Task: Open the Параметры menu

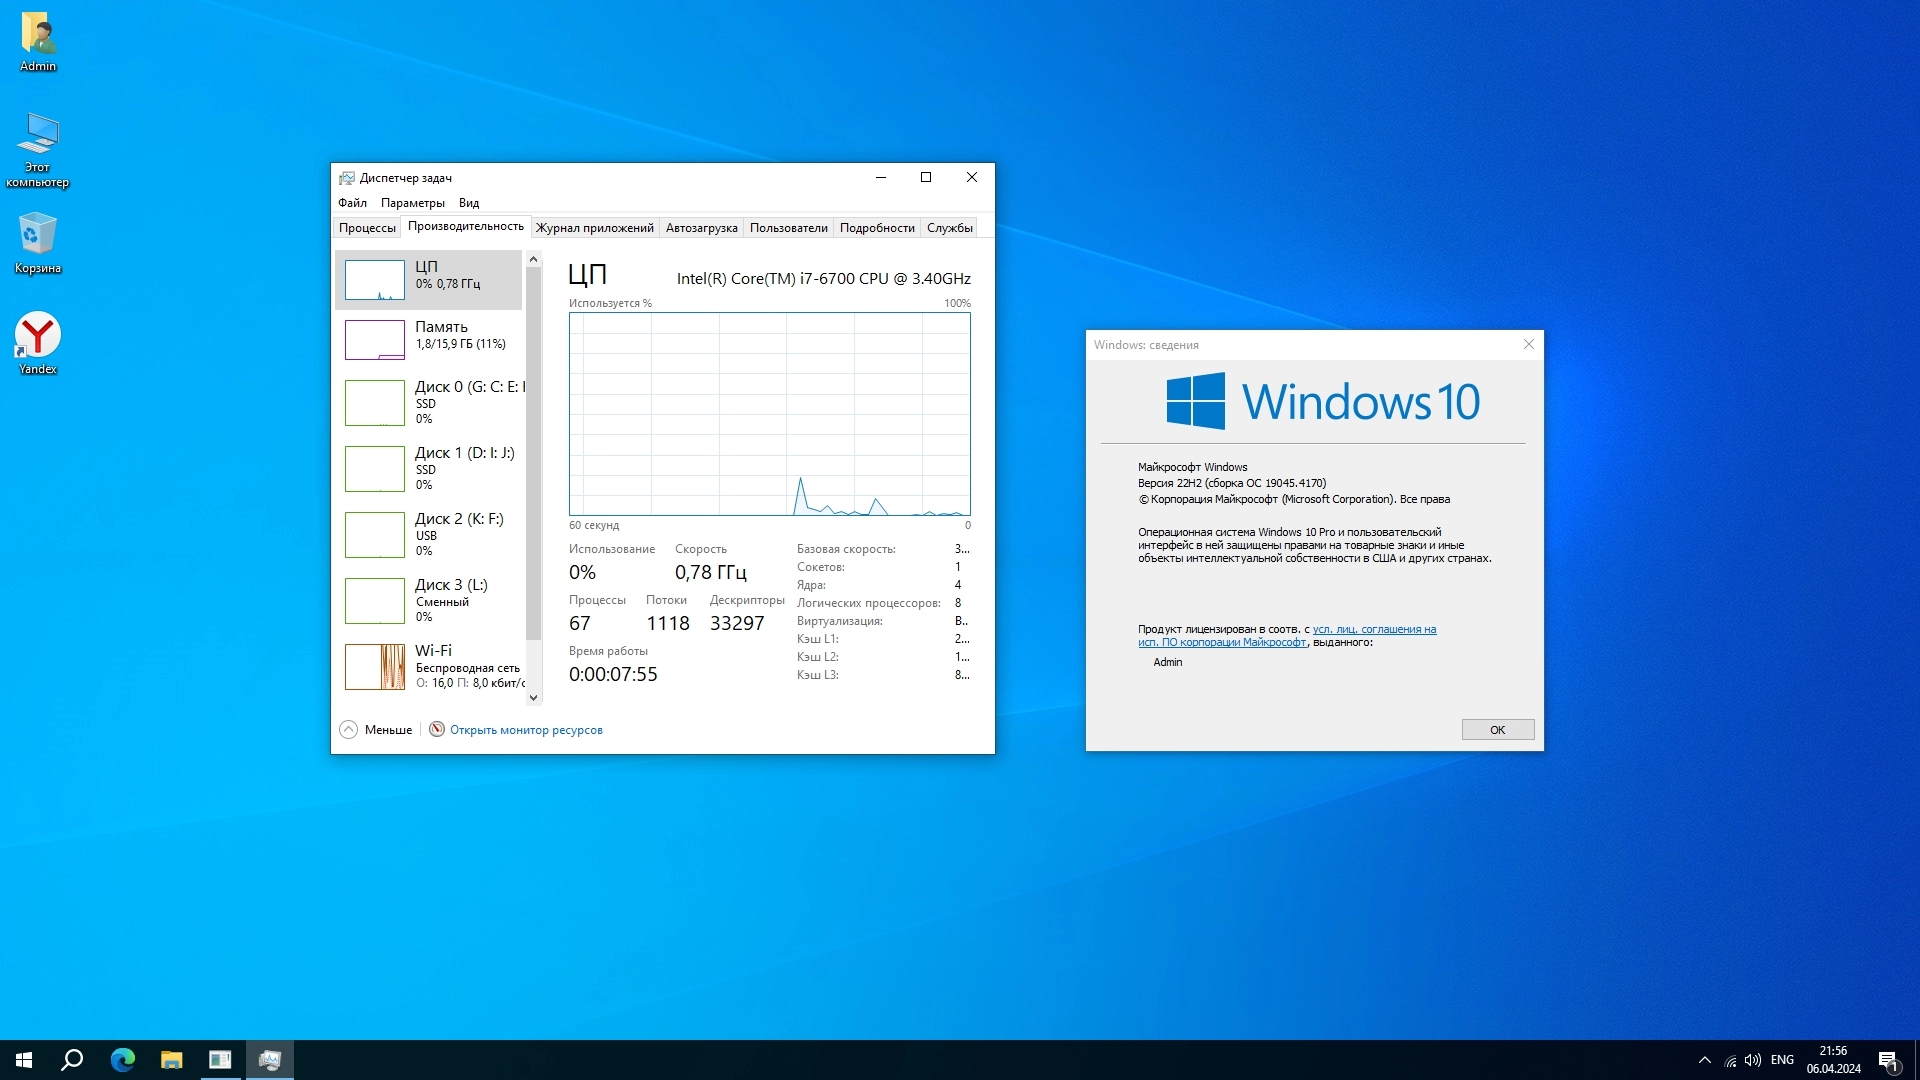Action: pos(412,203)
